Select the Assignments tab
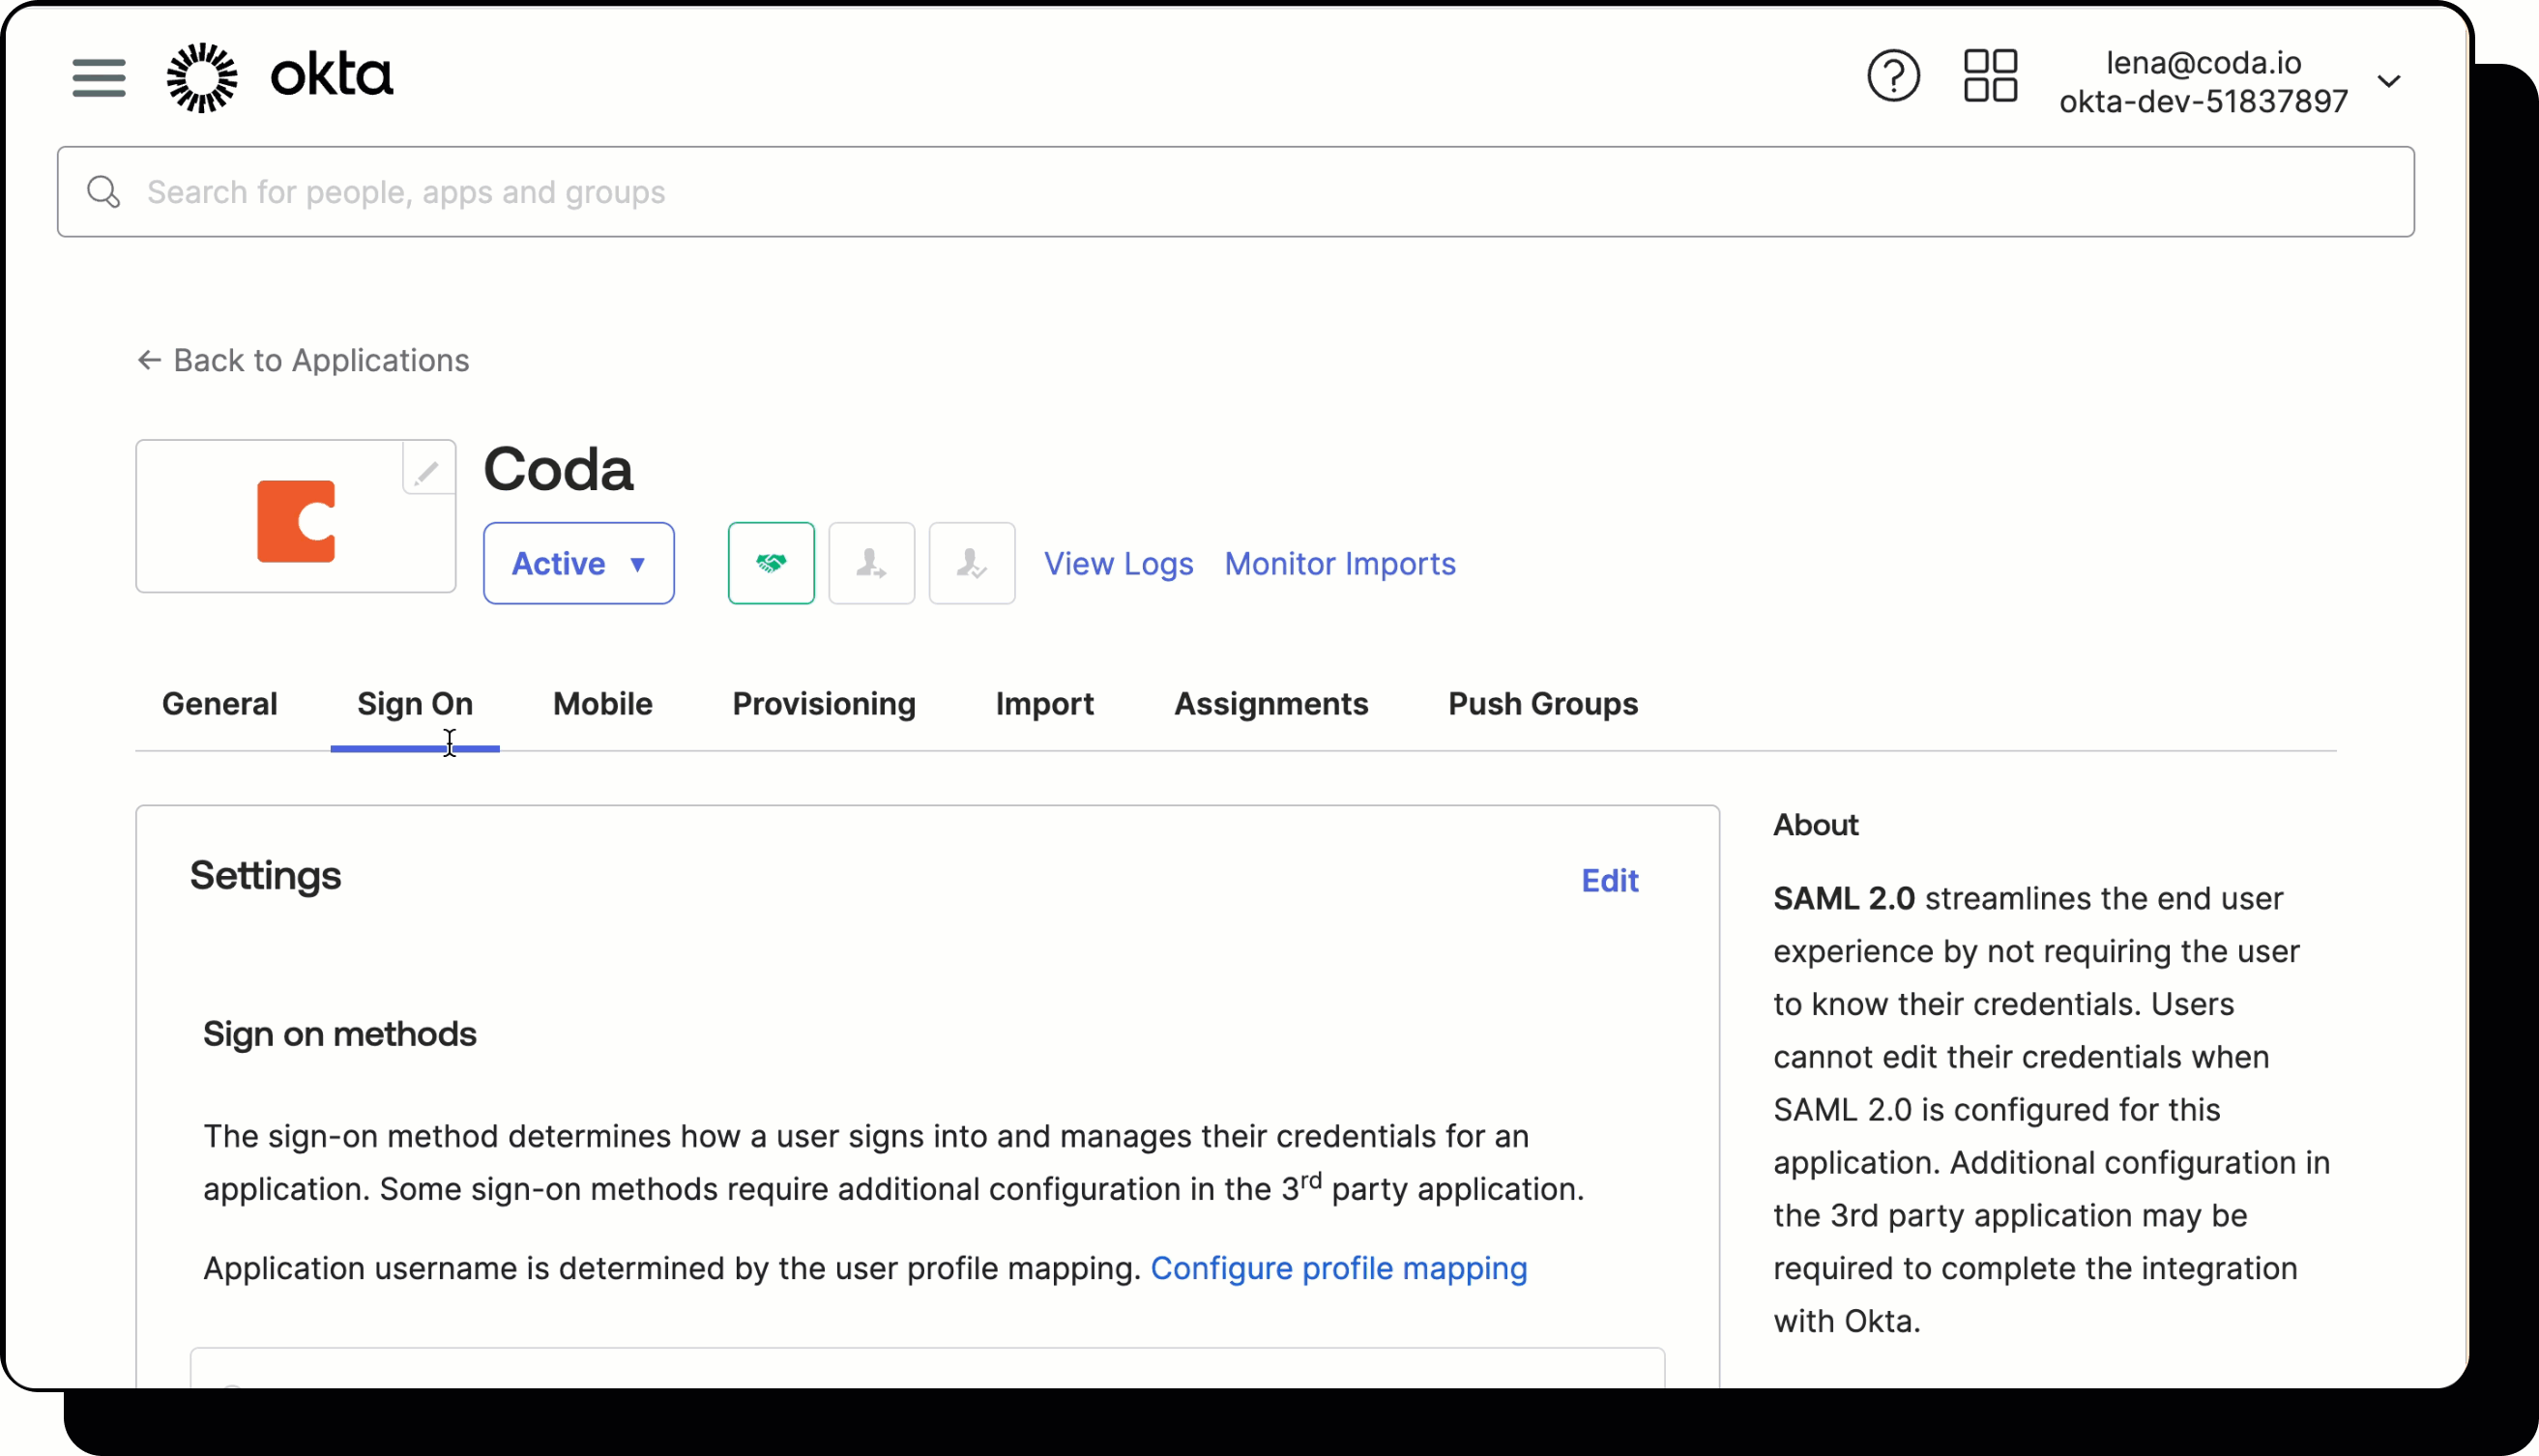 coord(1271,704)
